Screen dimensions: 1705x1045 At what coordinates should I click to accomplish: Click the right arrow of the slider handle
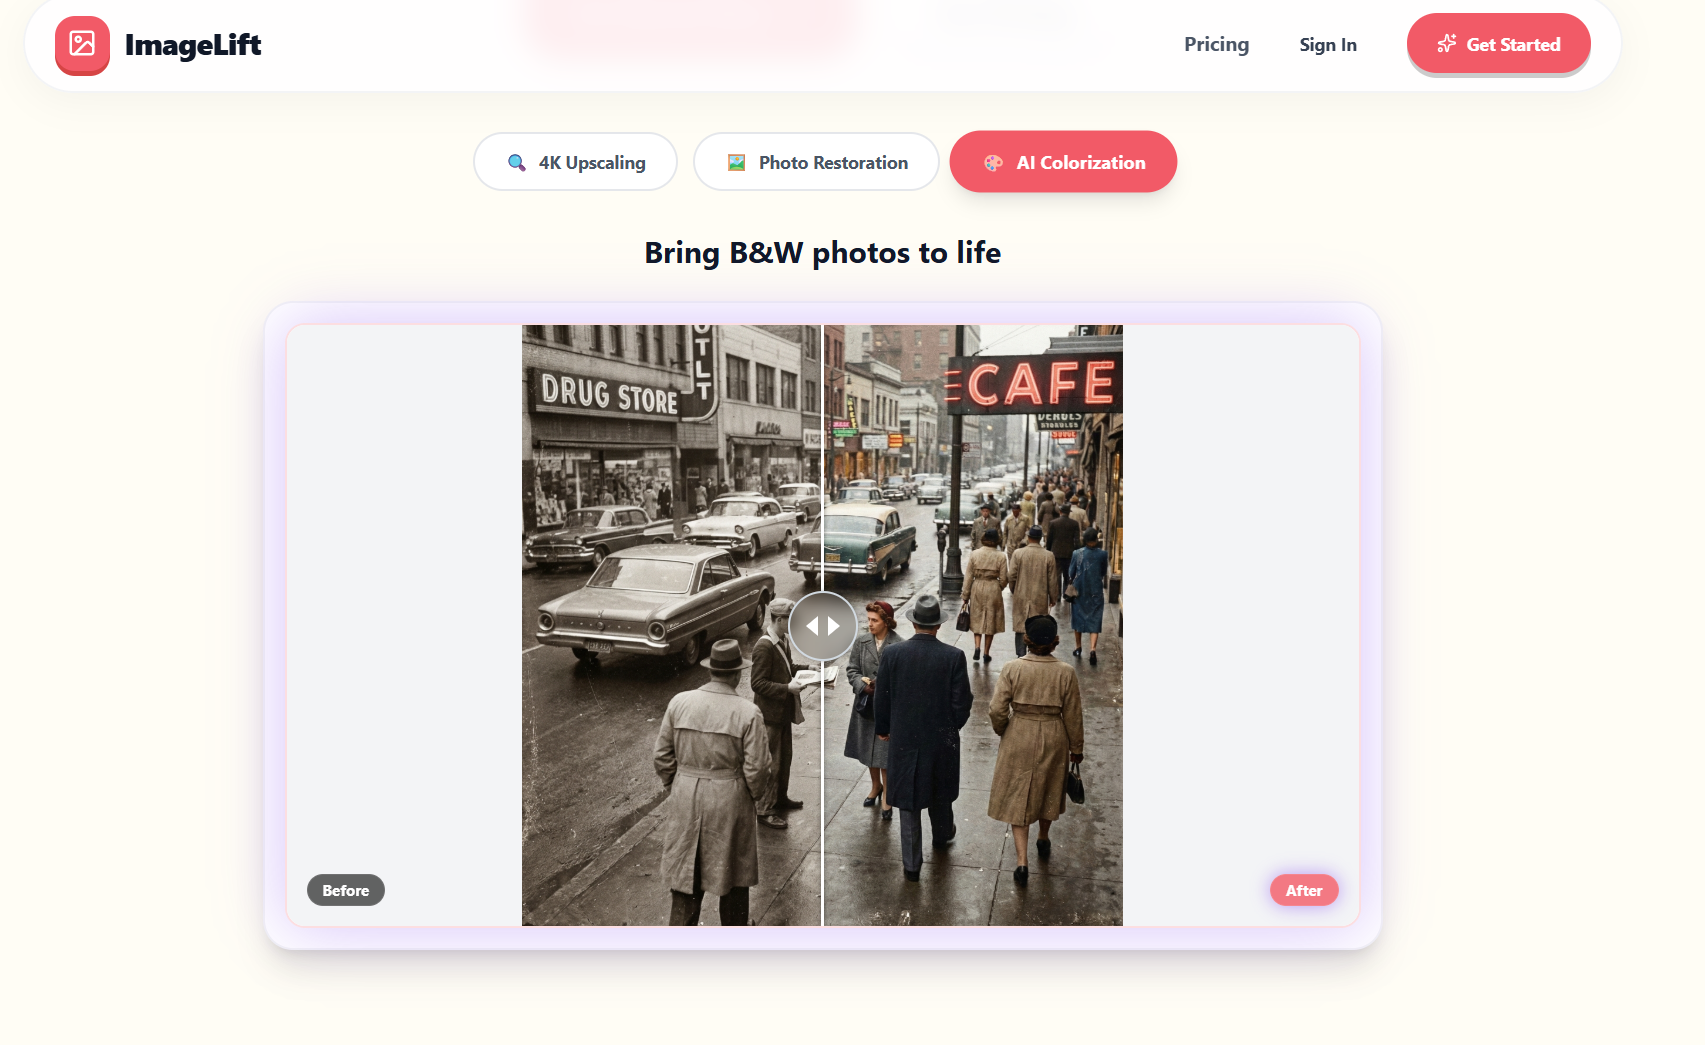tap(834, 626)
